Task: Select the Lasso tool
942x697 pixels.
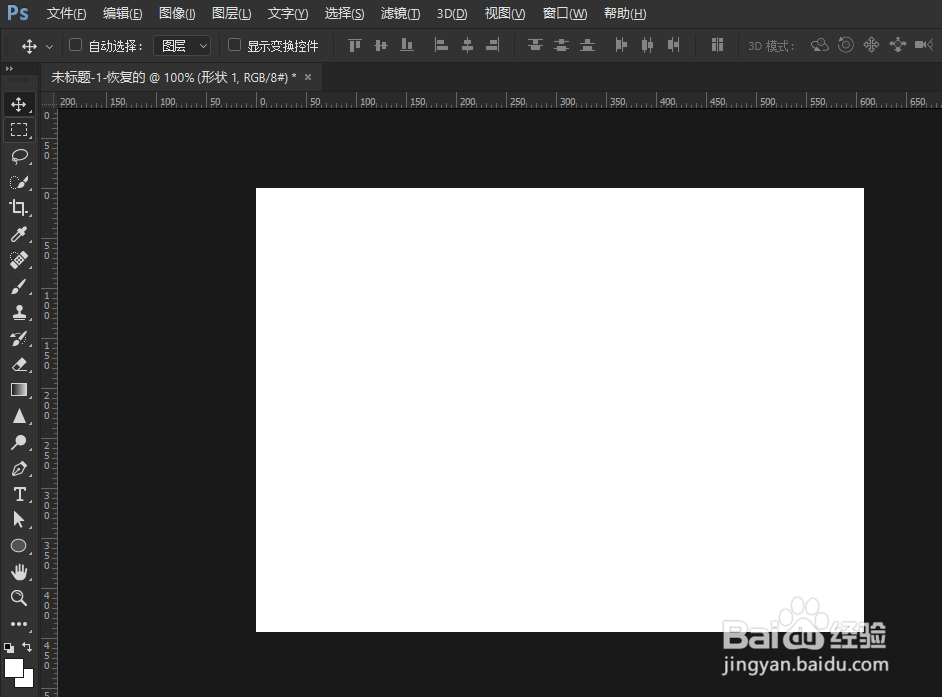Action: click(19, 156)
